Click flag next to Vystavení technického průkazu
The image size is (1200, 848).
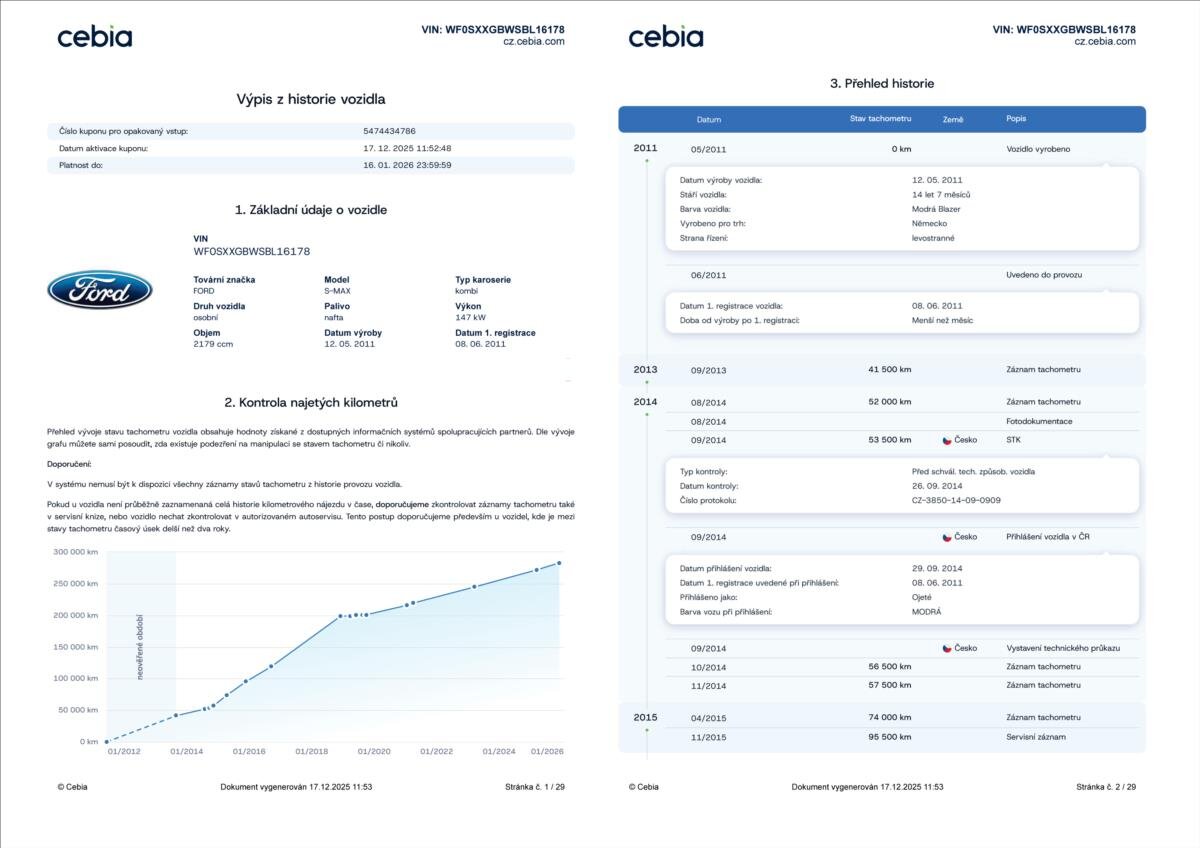tap(947, 648)
